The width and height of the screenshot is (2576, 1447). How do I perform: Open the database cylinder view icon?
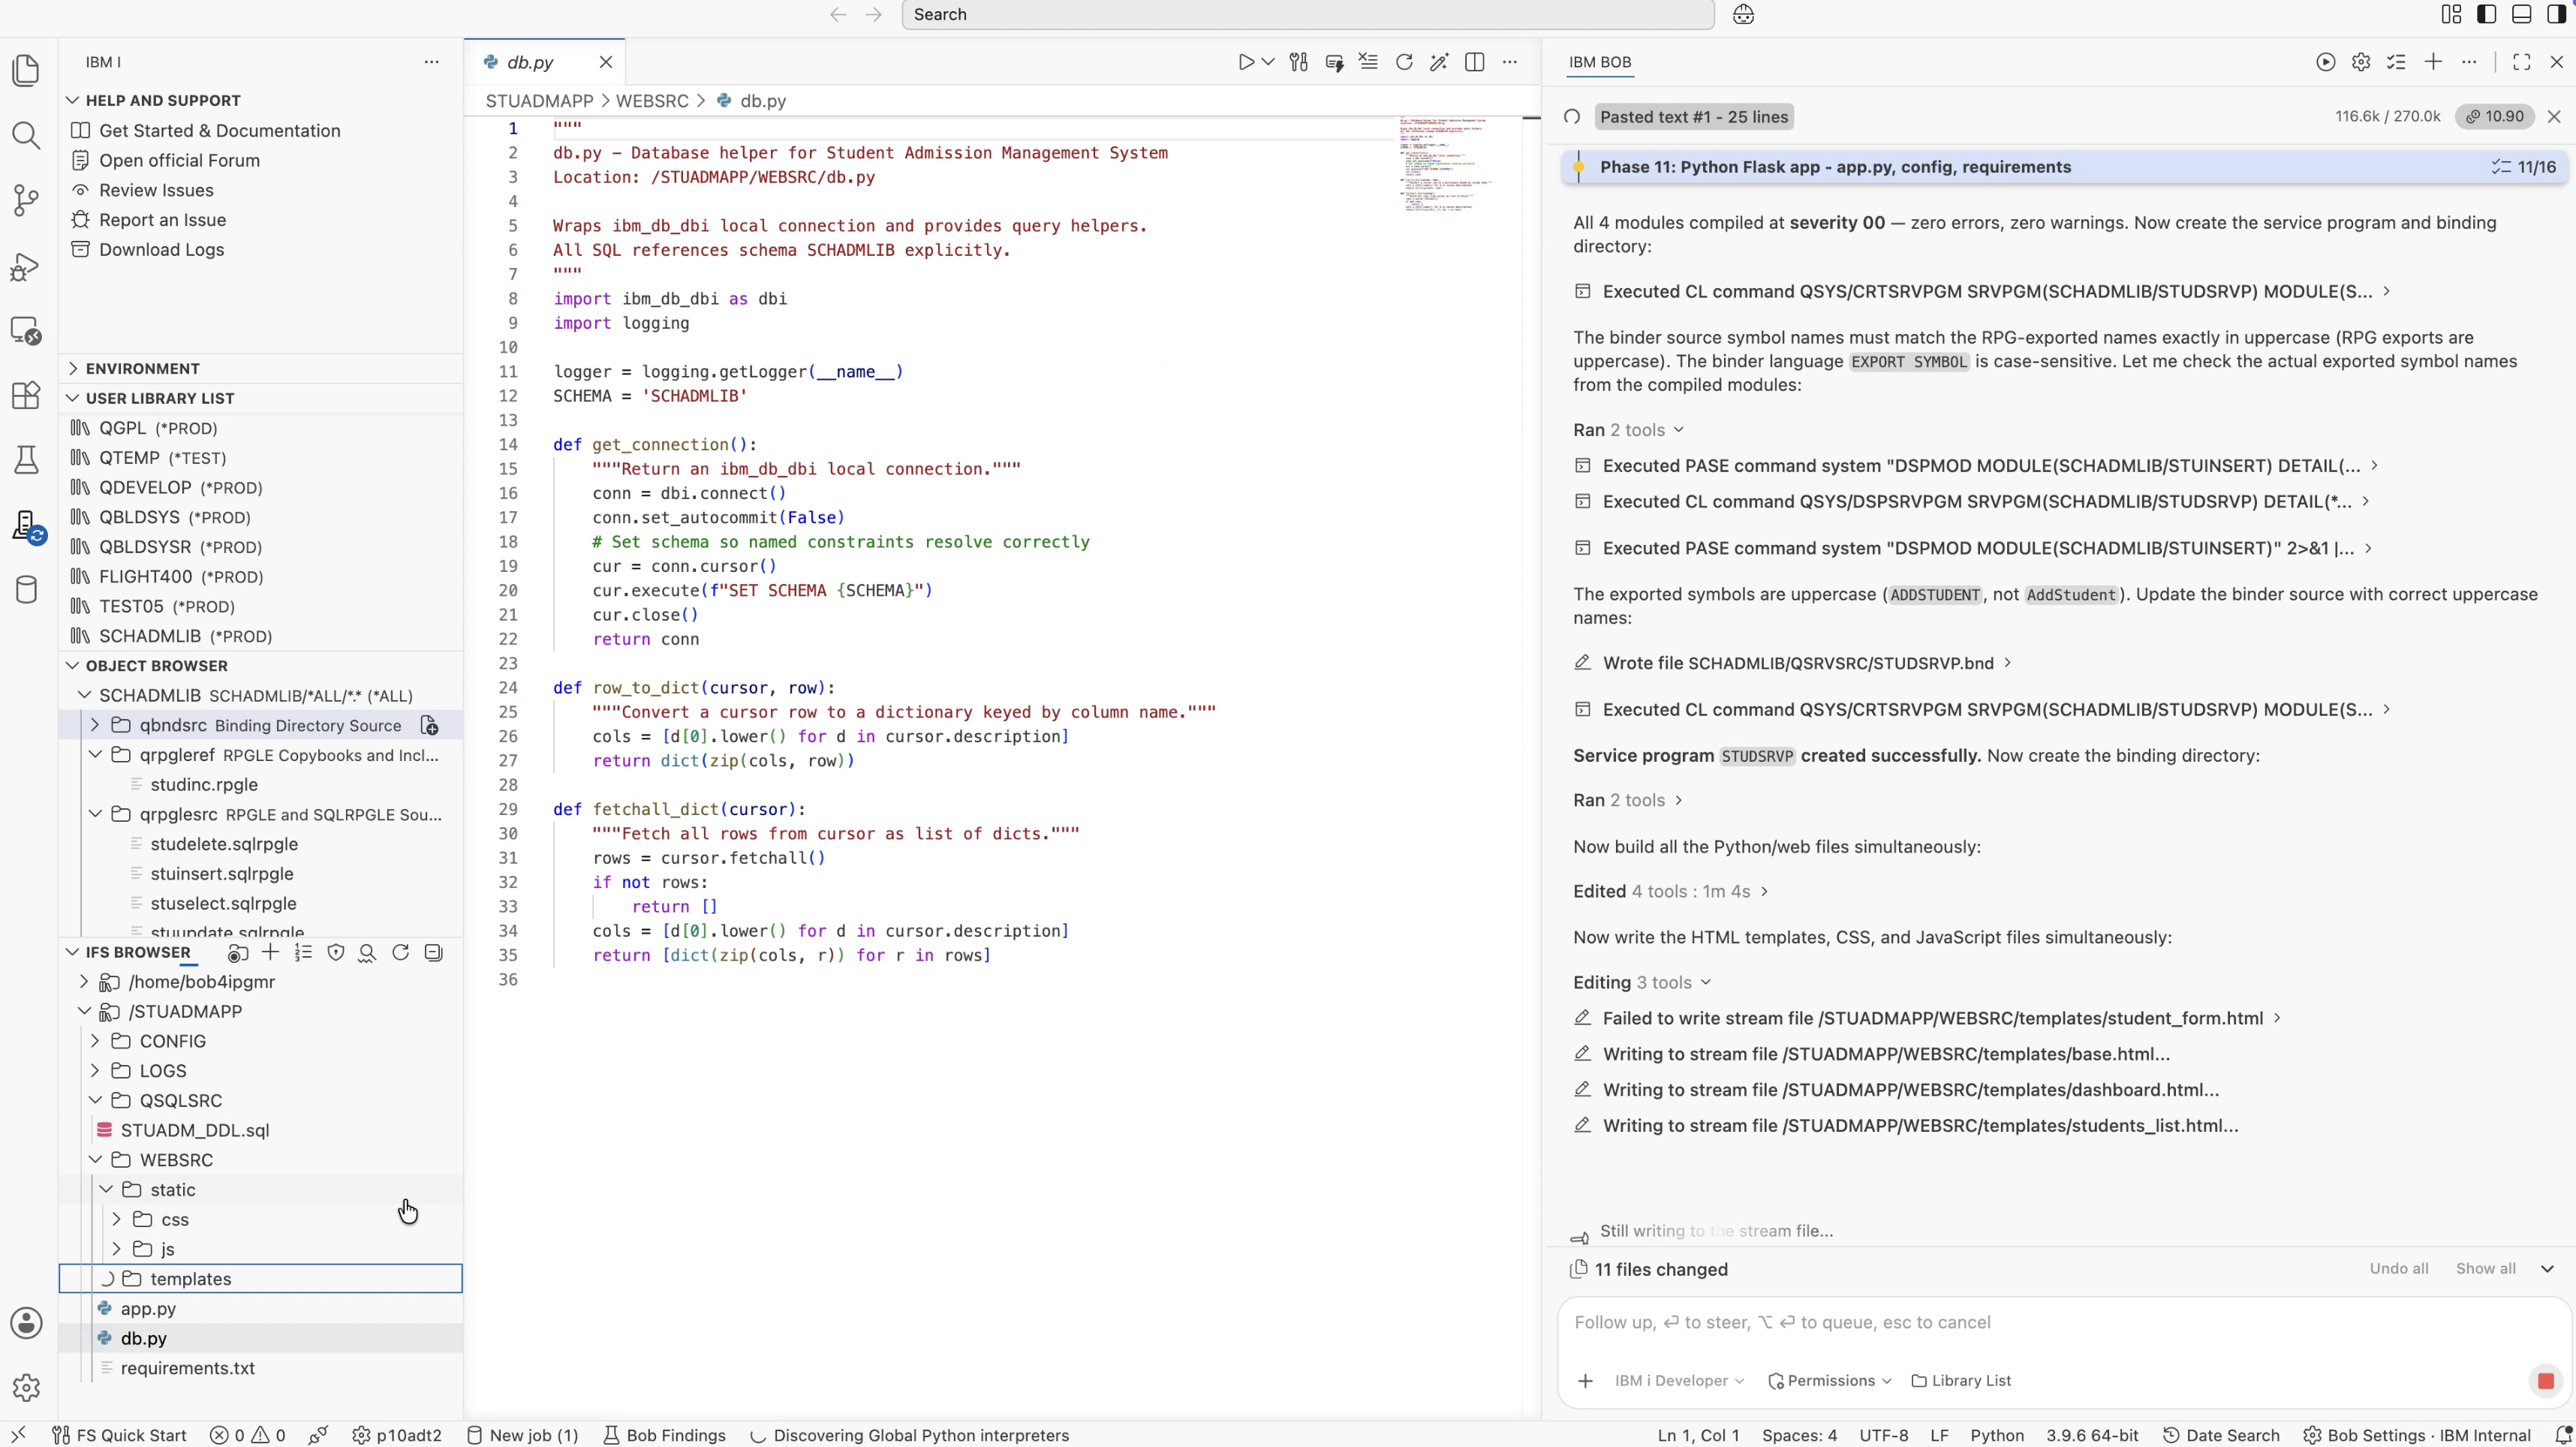point(26,589)
